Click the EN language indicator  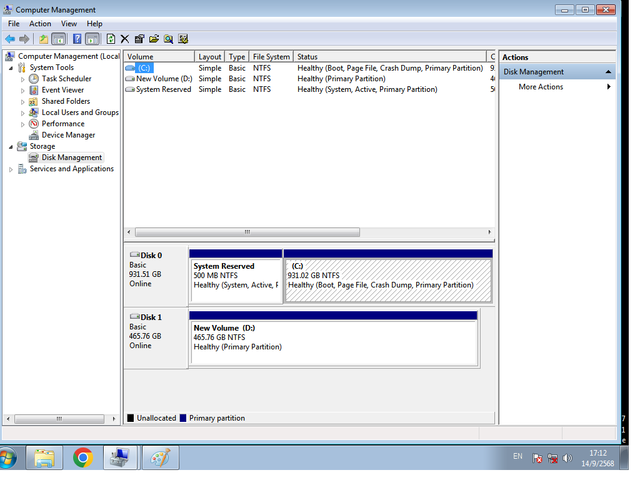coord(518,456)
